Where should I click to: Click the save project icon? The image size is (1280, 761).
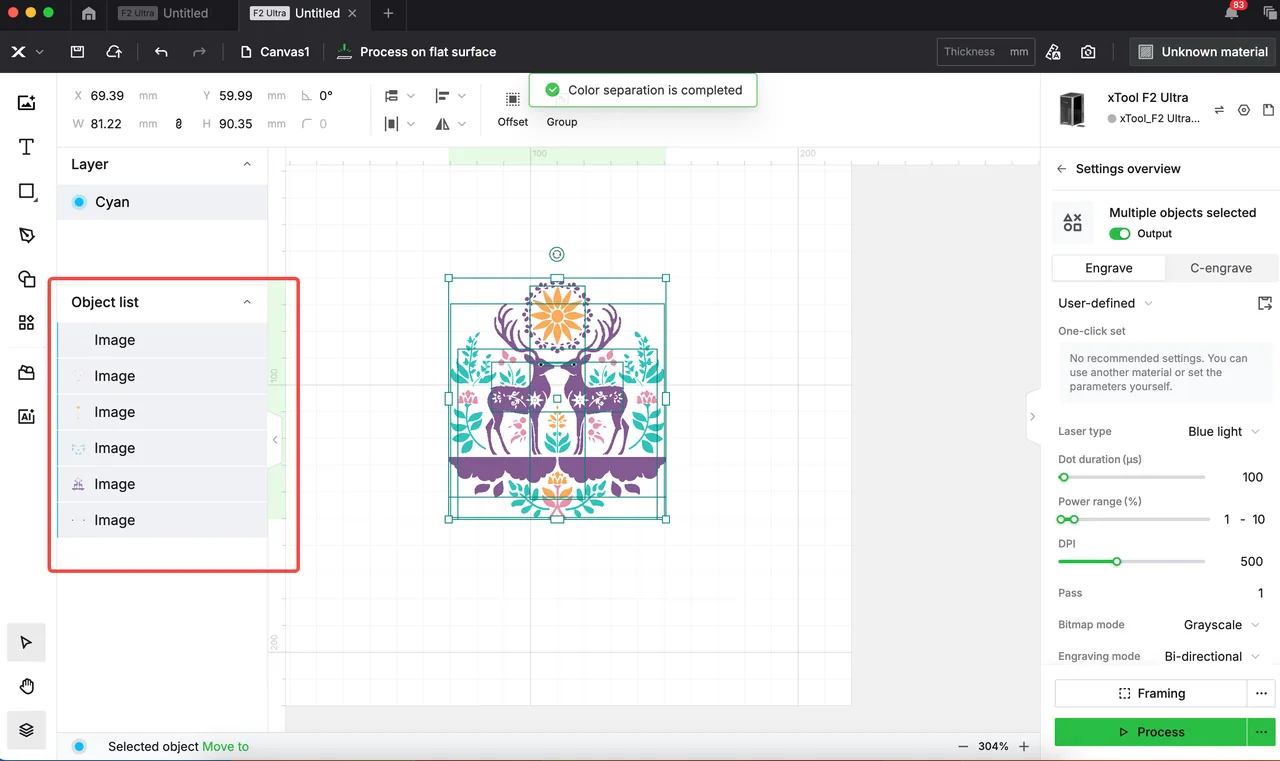pos(77,52)
